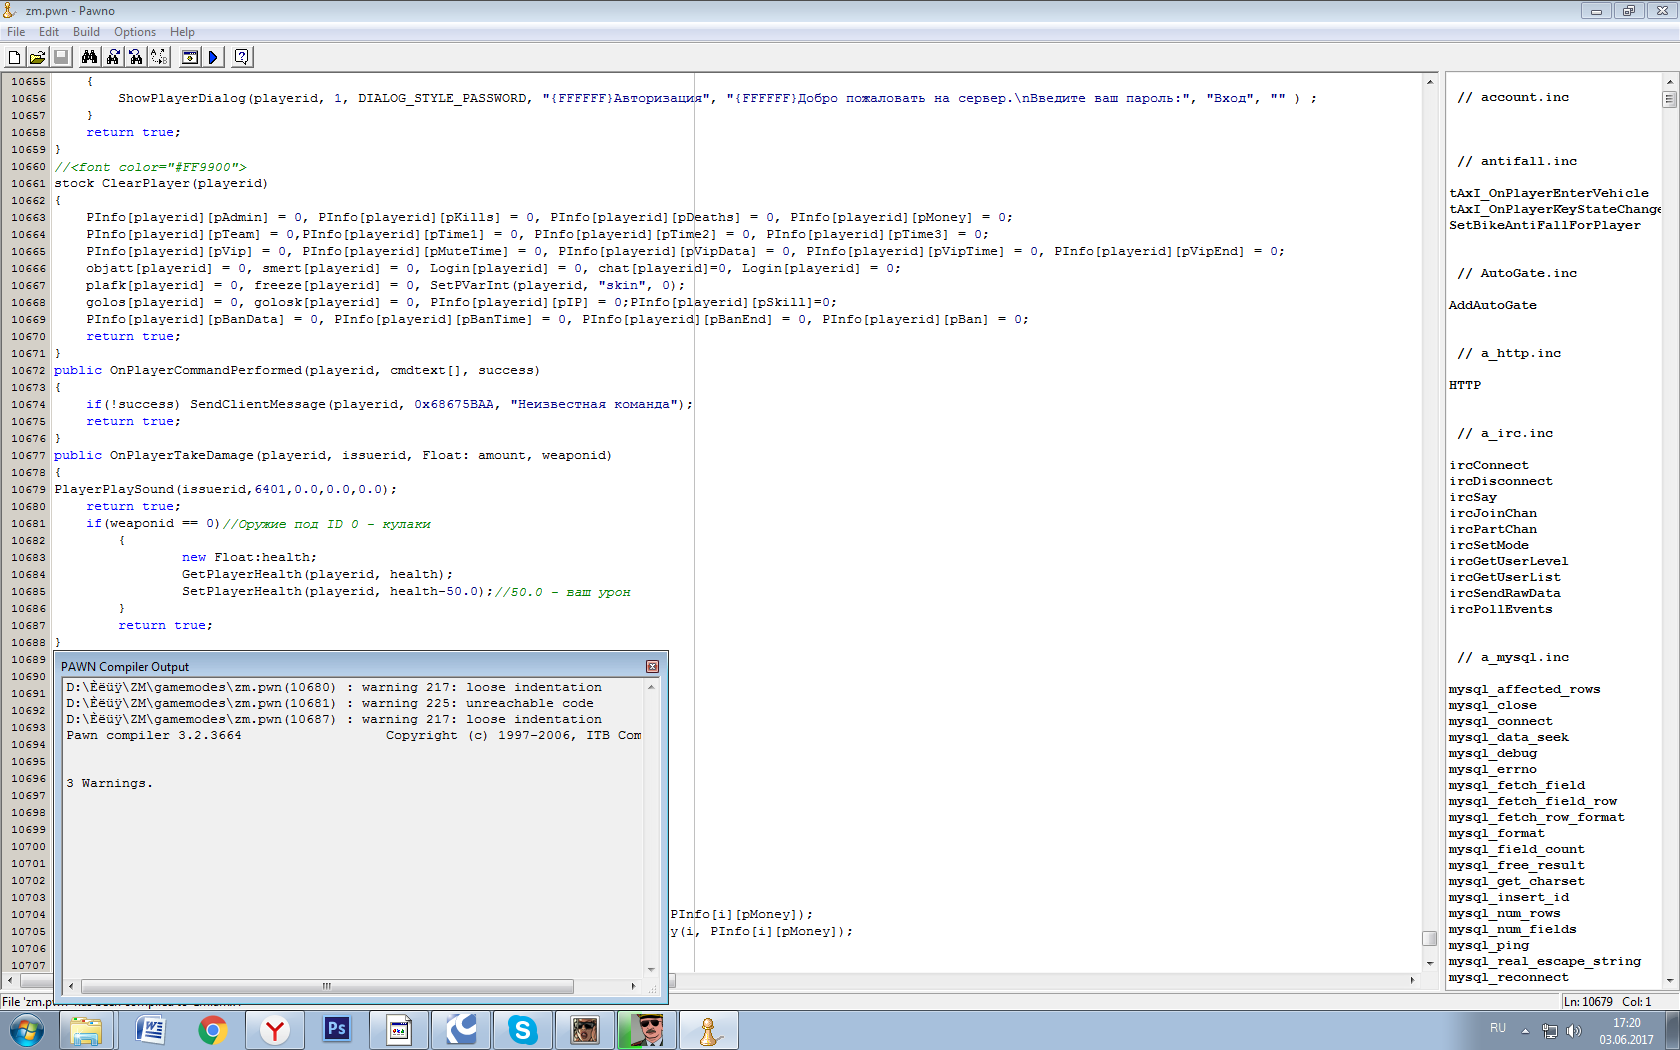Select the unreachable code warning line 10681
The height and width of the screenshot is (1050, 1680).
point(330,703)
